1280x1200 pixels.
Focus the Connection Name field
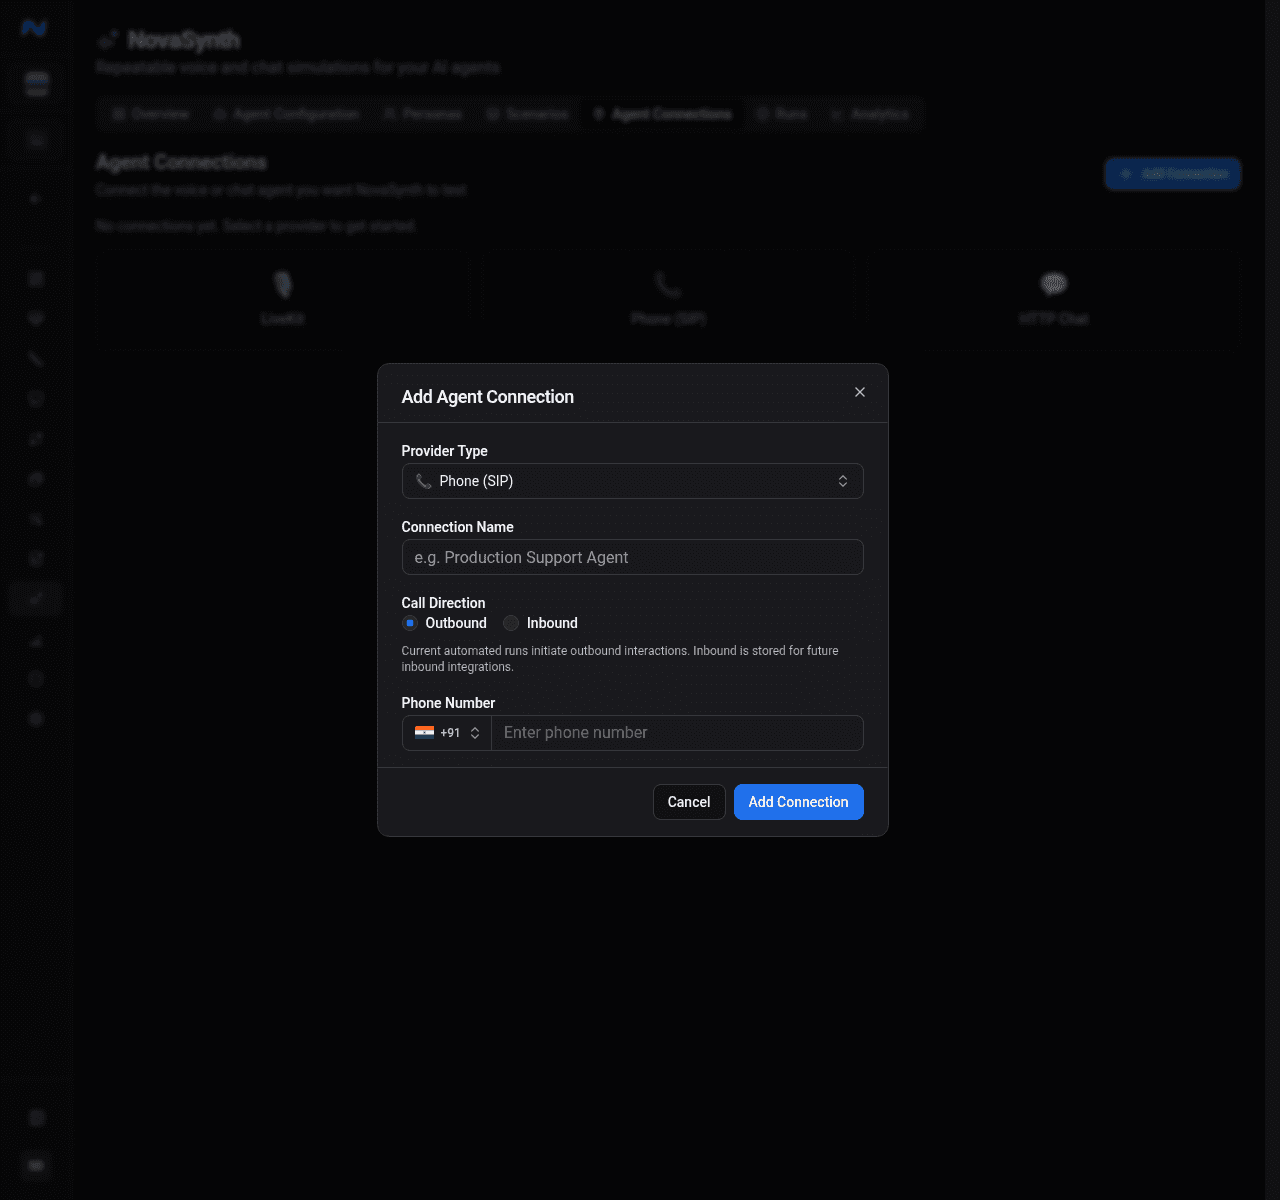tap(632, 557)
